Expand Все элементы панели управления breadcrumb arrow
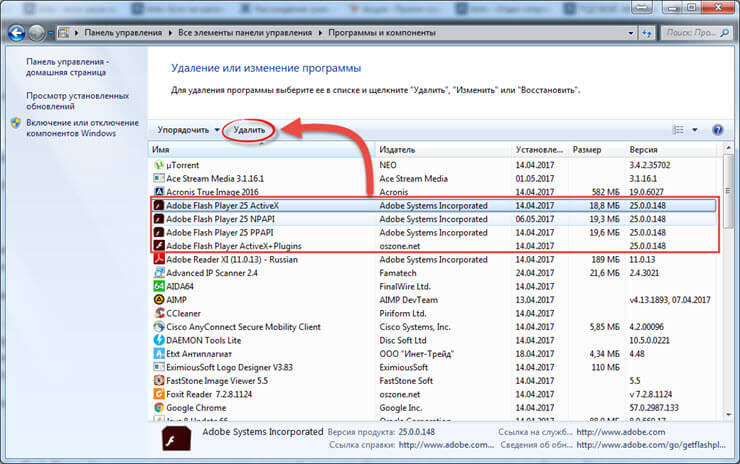 (x=320, y=33)
